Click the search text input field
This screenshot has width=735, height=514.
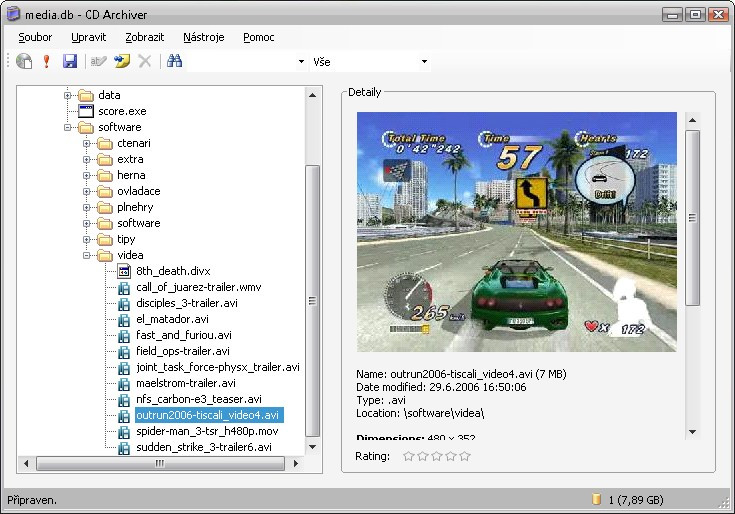click(x=241, y=61)
